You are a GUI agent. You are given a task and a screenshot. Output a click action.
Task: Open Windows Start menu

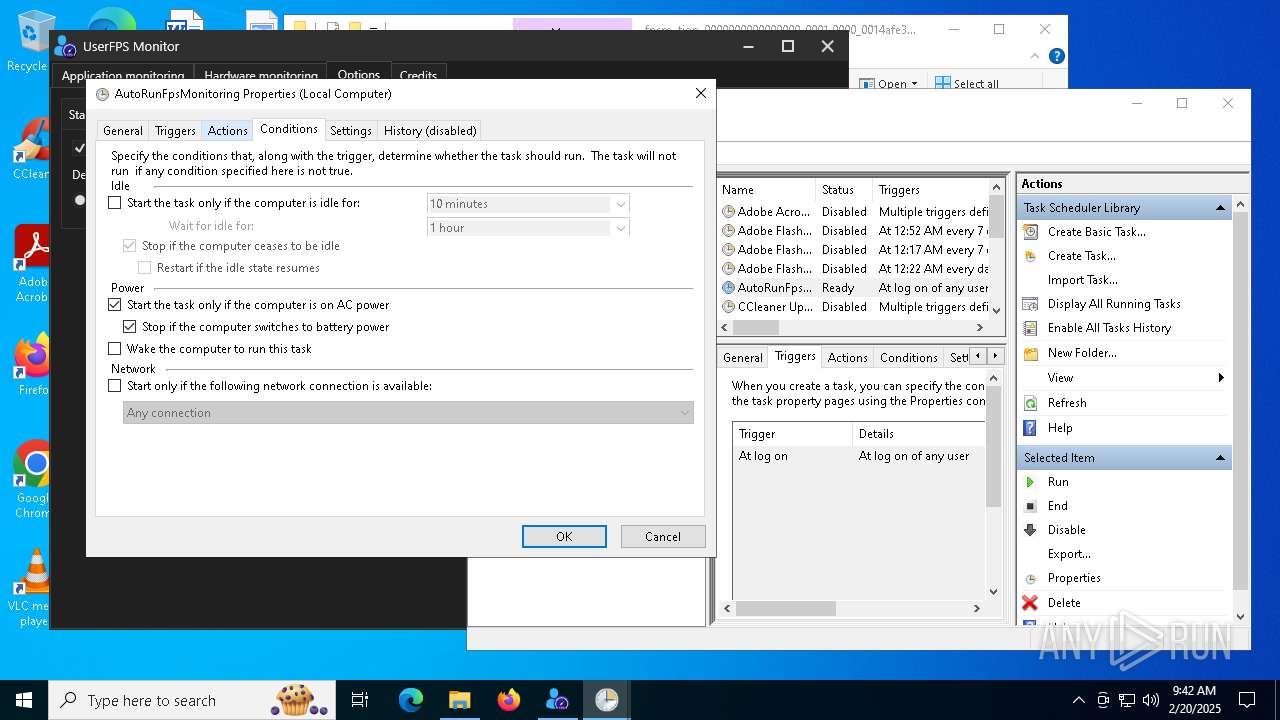click(24, 700)
